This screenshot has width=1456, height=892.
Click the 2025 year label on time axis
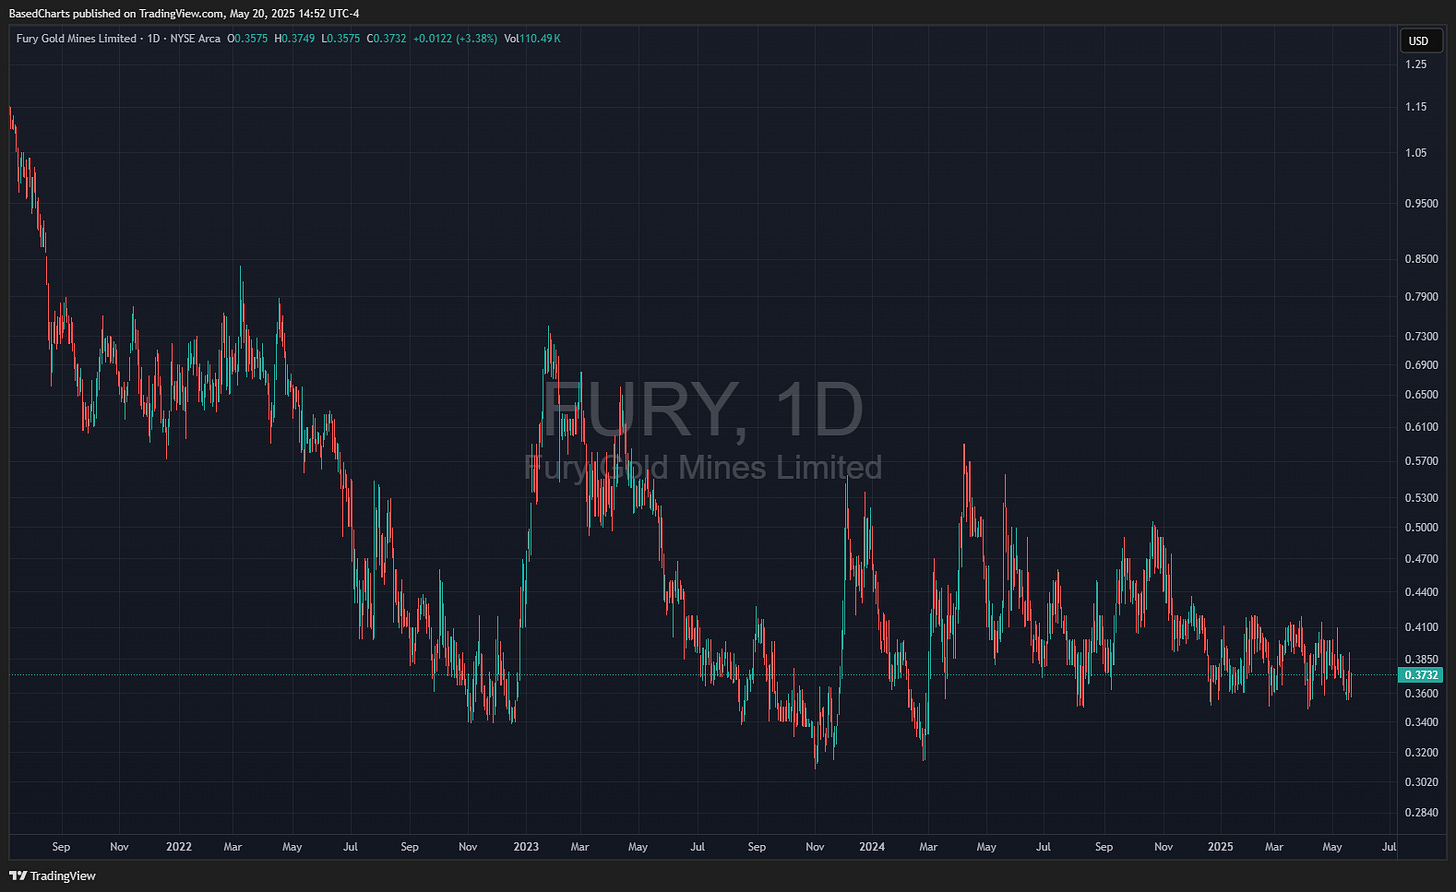click(1220, 846)
